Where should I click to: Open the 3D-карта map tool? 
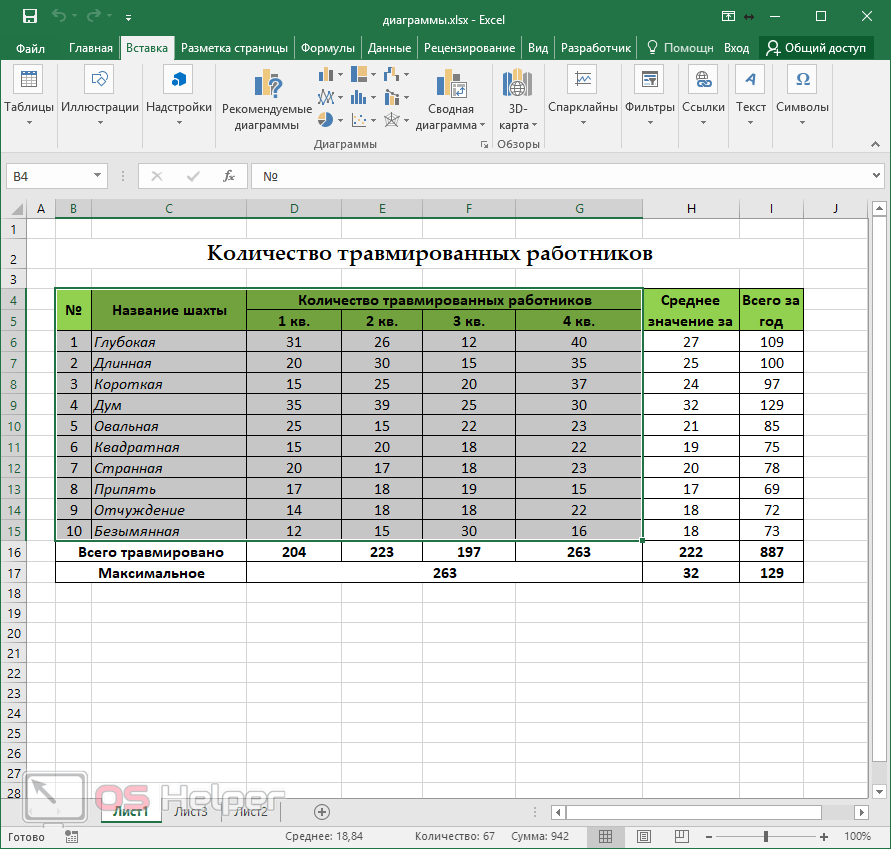click(x=517, y=100)
